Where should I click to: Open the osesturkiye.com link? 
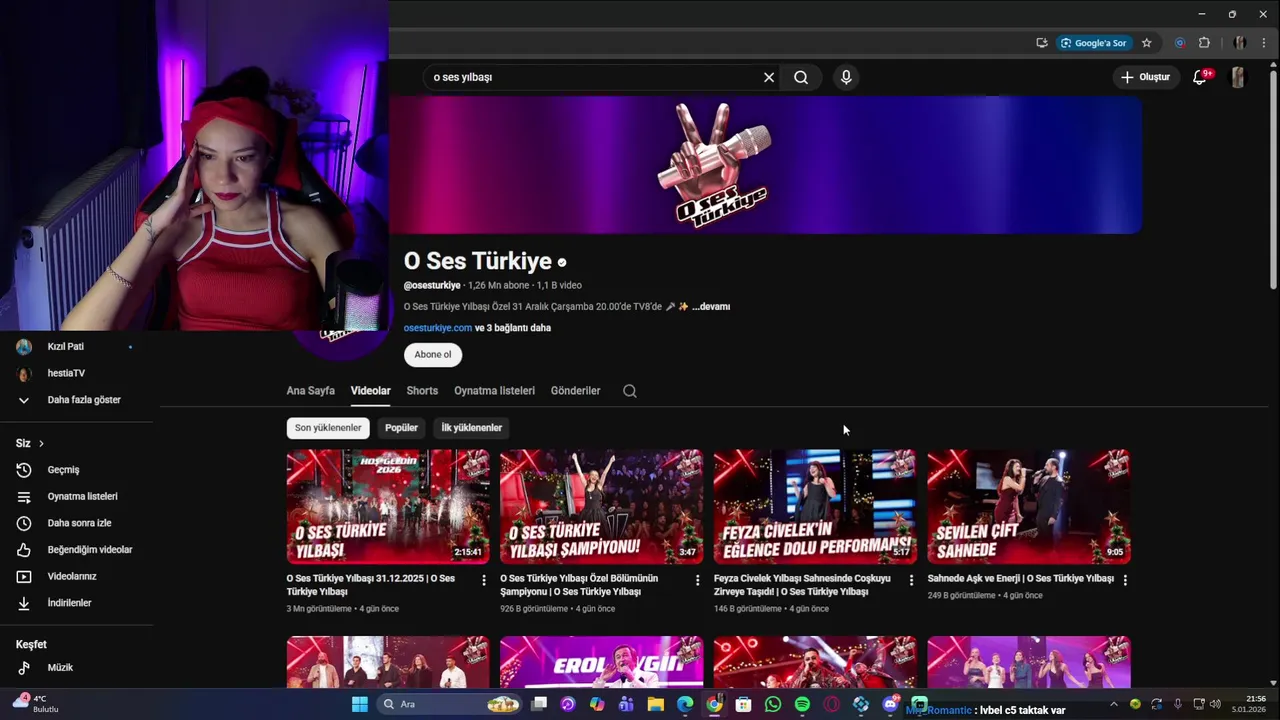438,328
